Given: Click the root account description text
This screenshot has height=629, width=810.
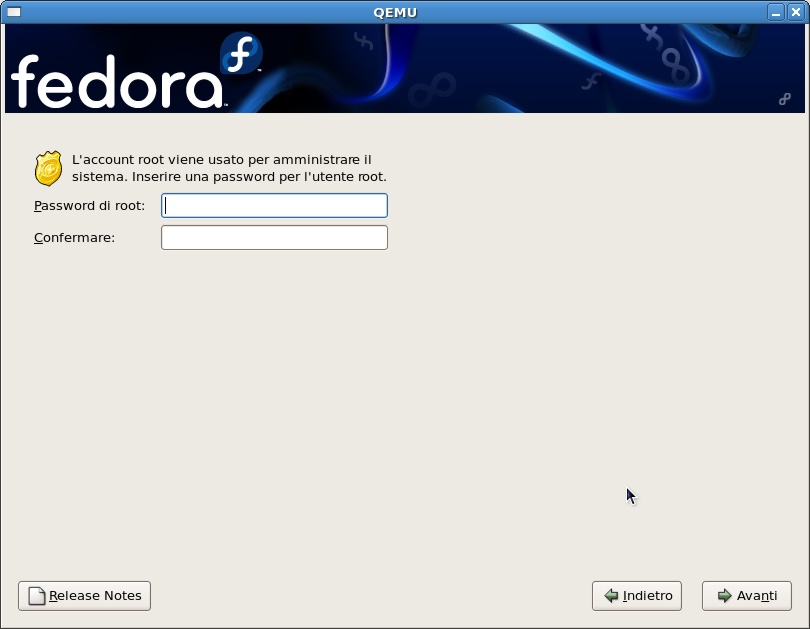Looking at the screenshot, I should 229,168.
